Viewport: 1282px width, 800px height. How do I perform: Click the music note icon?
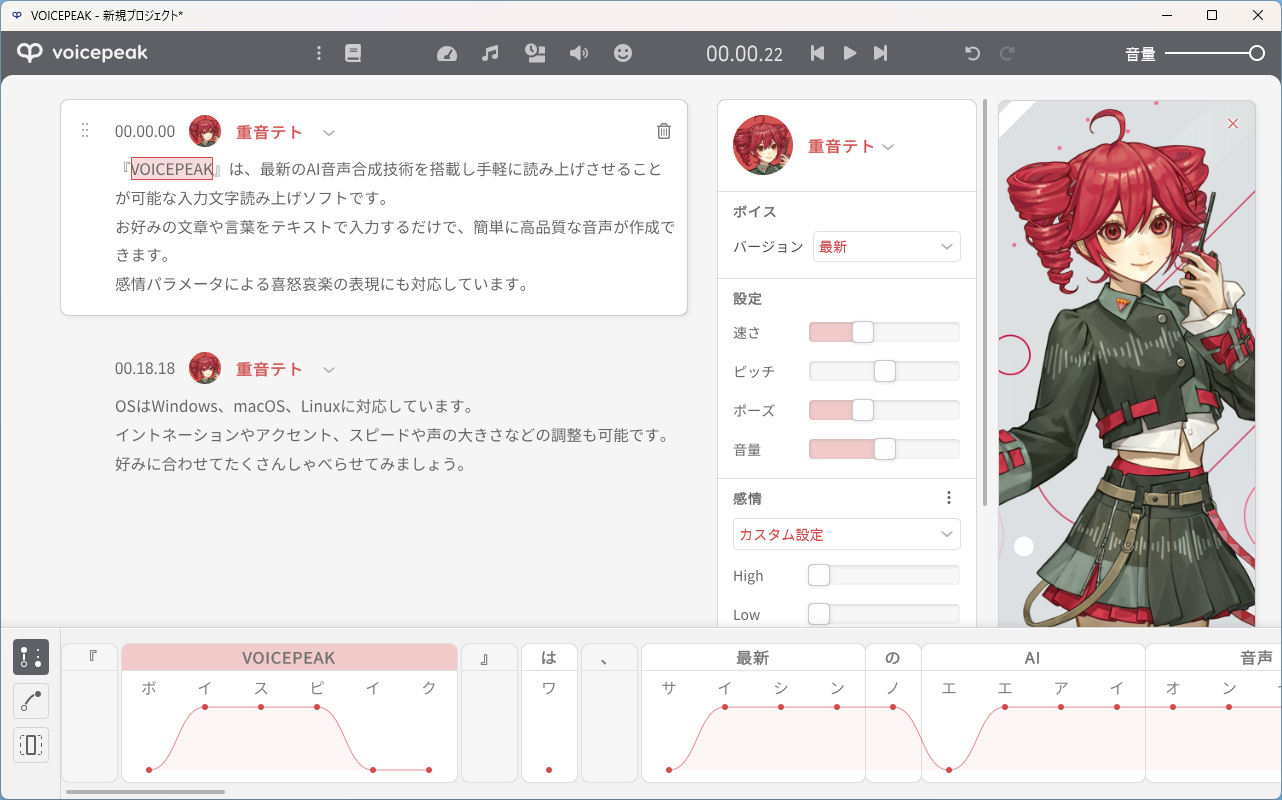[x=490, y=53]
